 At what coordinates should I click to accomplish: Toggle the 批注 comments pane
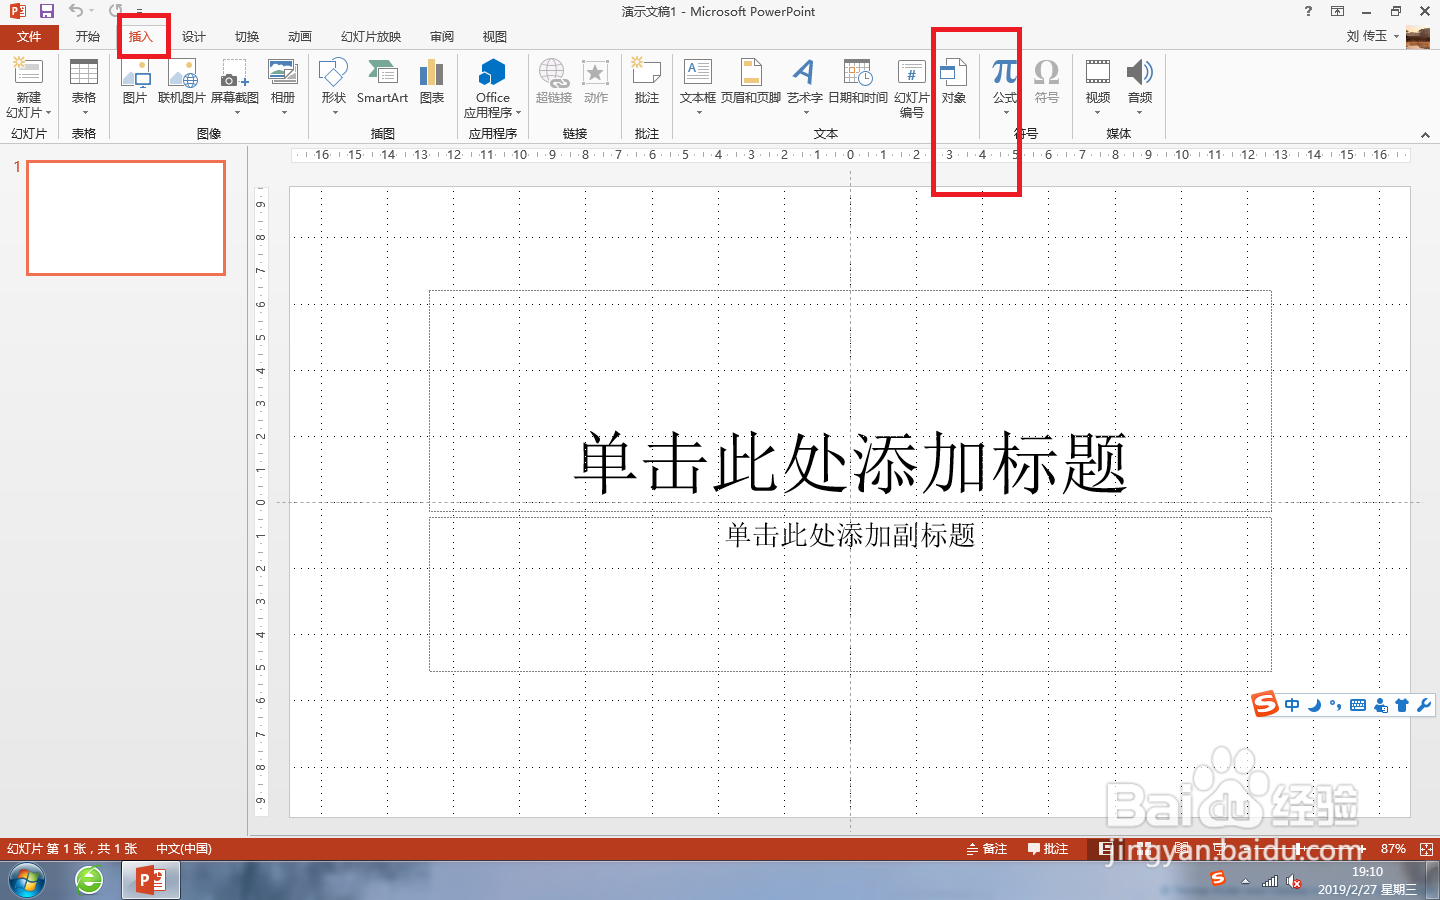tap(1048, 848)
